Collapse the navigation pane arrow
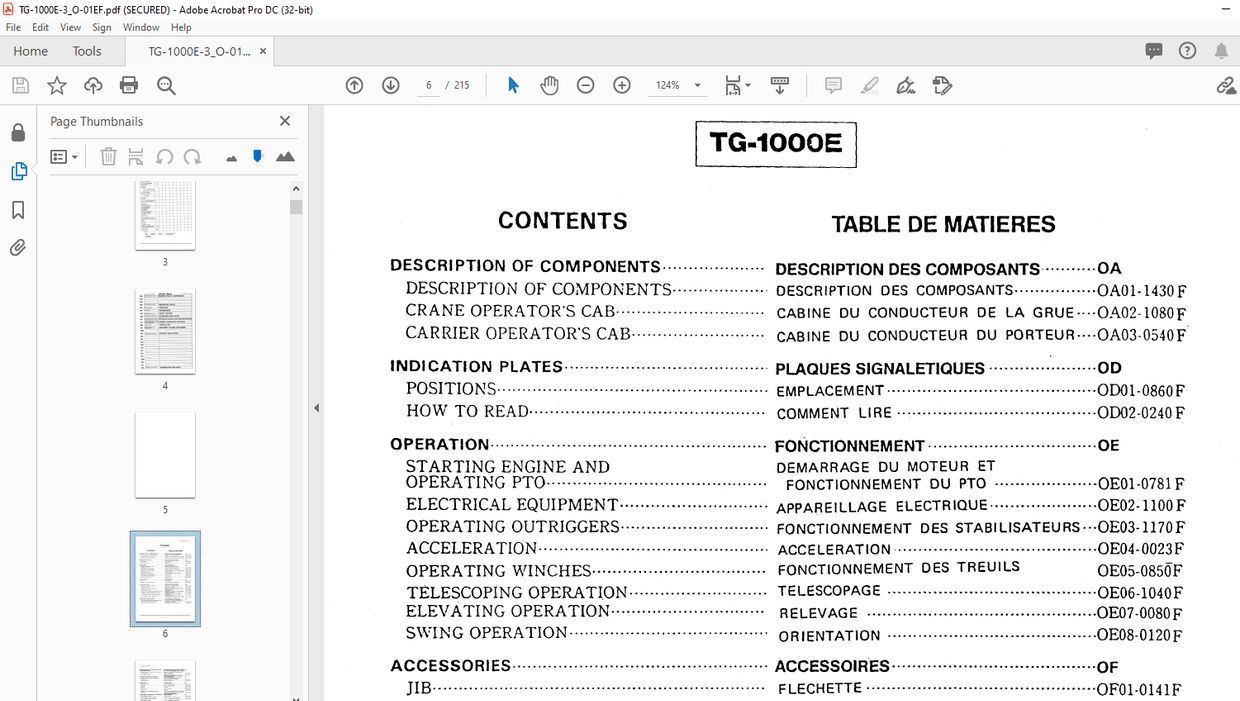1240x701 pixels. coord(317,408)
